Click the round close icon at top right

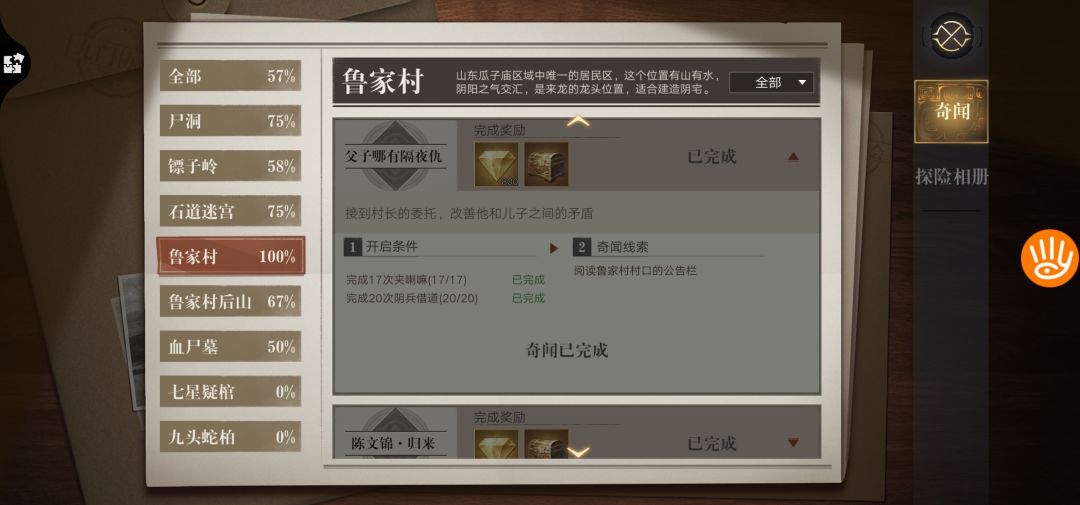point(951,36)
